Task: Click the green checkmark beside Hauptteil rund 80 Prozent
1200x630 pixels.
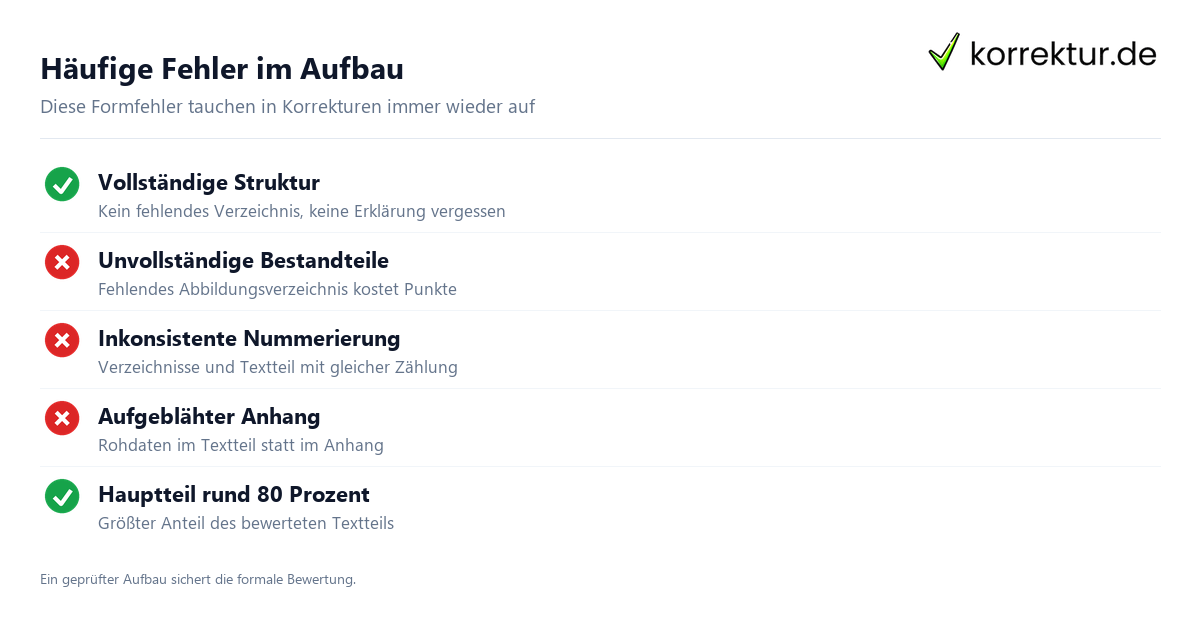Action: click(62, 496)
